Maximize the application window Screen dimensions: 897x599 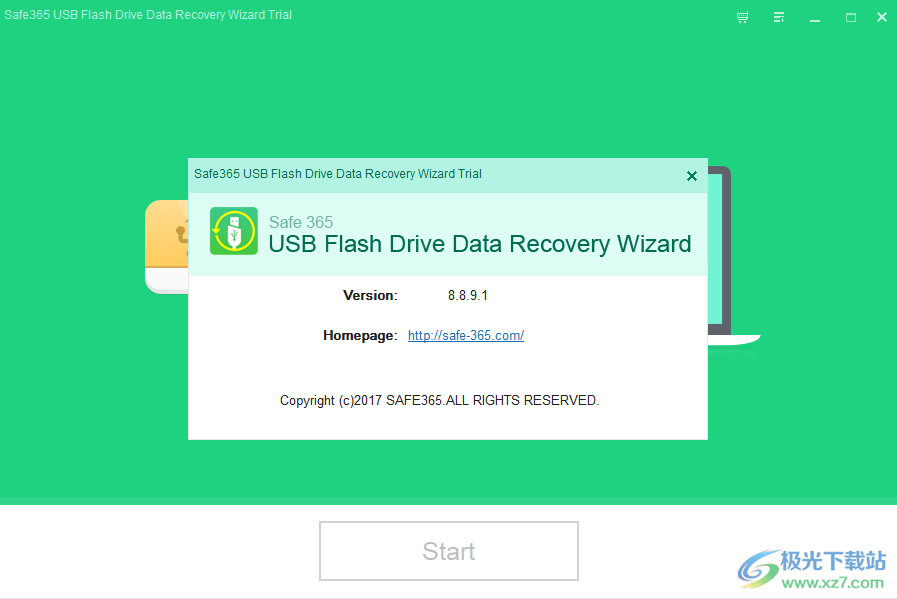(x=851, y=17)
